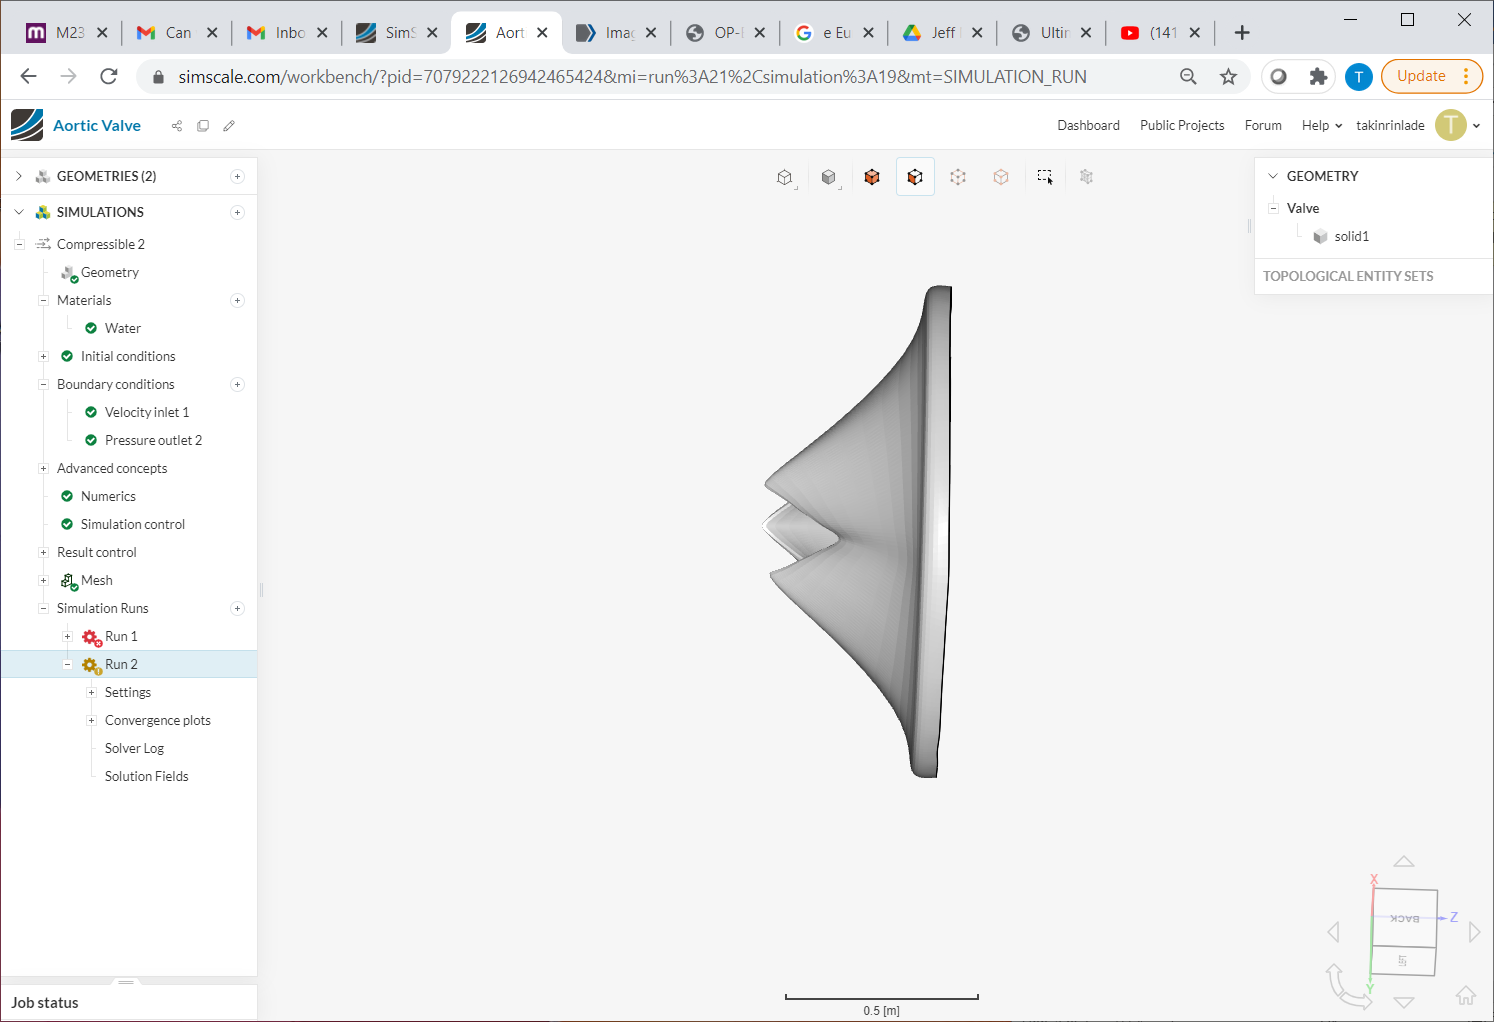The width and height of the screenshot is (1494, 1022).
Task: Open the Help dropdown menu
Action: tap(1320, 125)
